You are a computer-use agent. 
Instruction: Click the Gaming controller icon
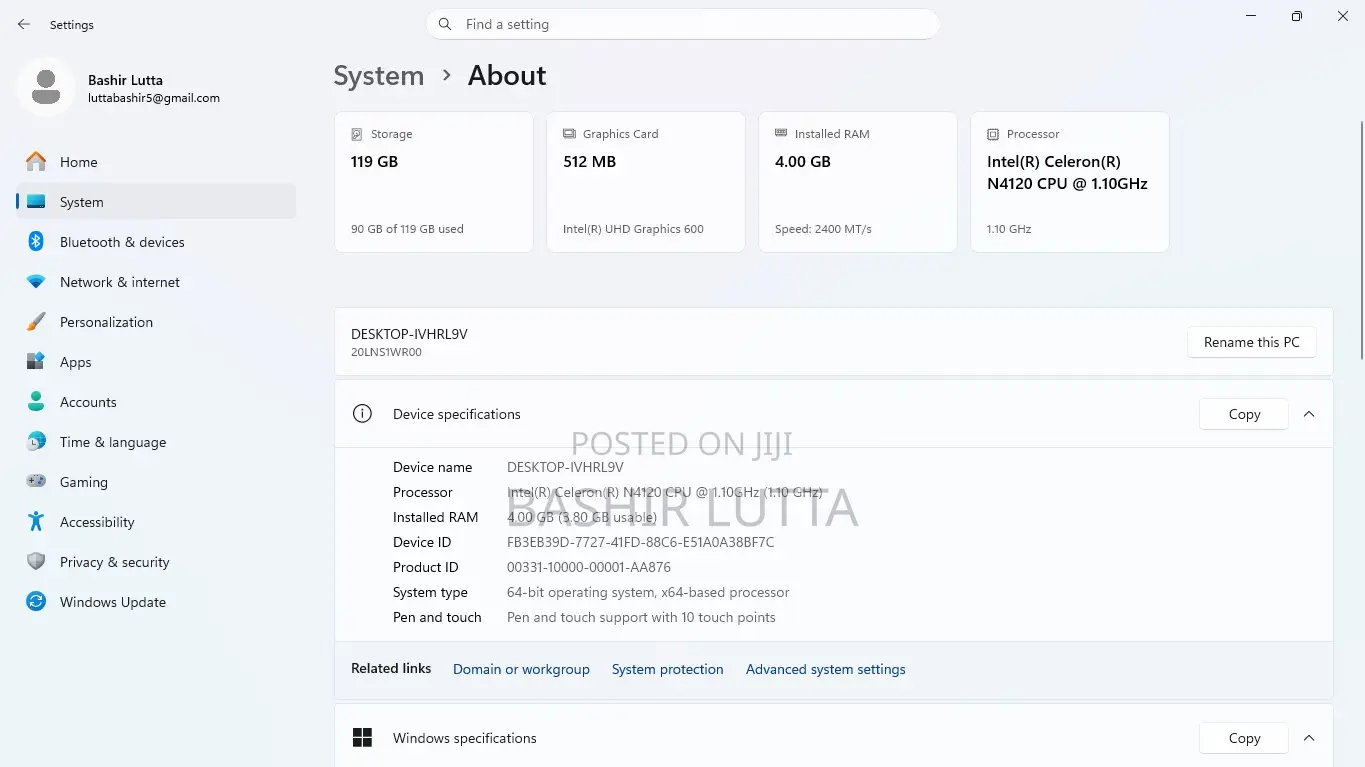click(x=36, y=482)
